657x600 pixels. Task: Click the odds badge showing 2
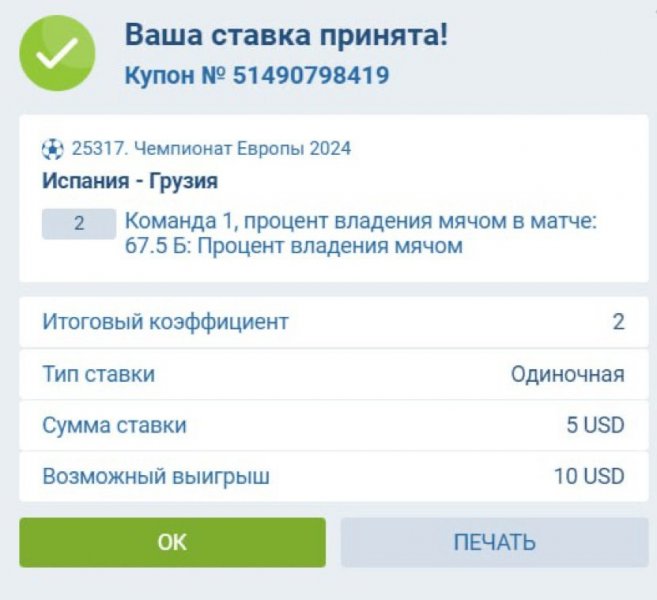click(x=79, y=224)
